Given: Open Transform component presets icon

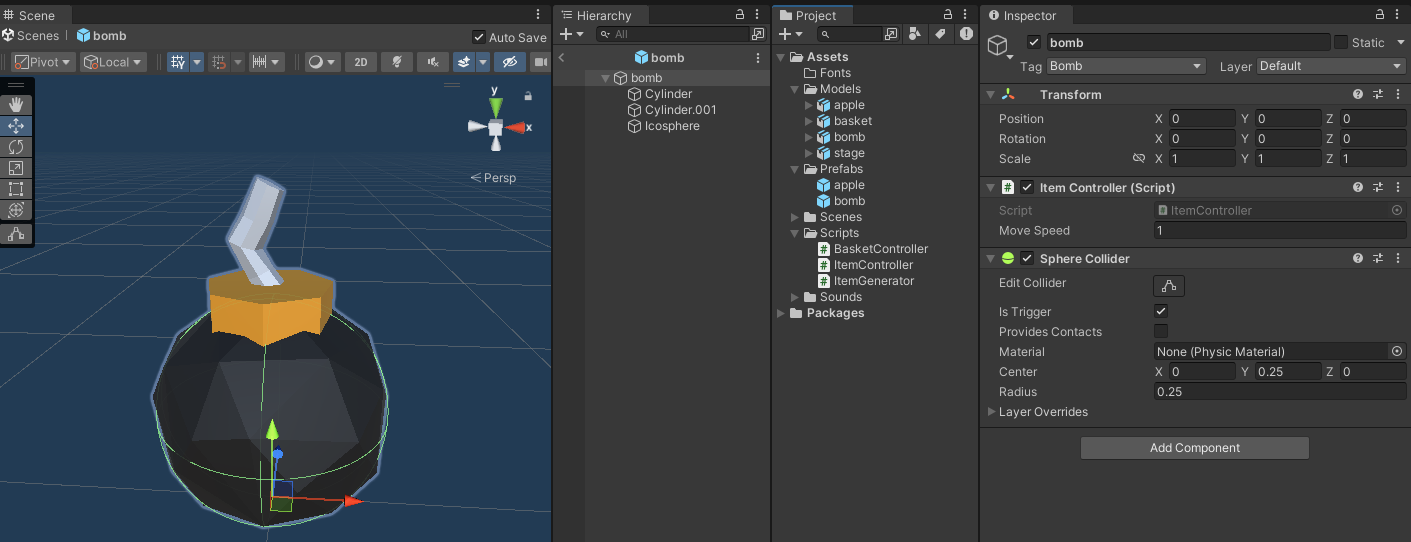Looking at the screenshot, I should tap(1378, 94).
